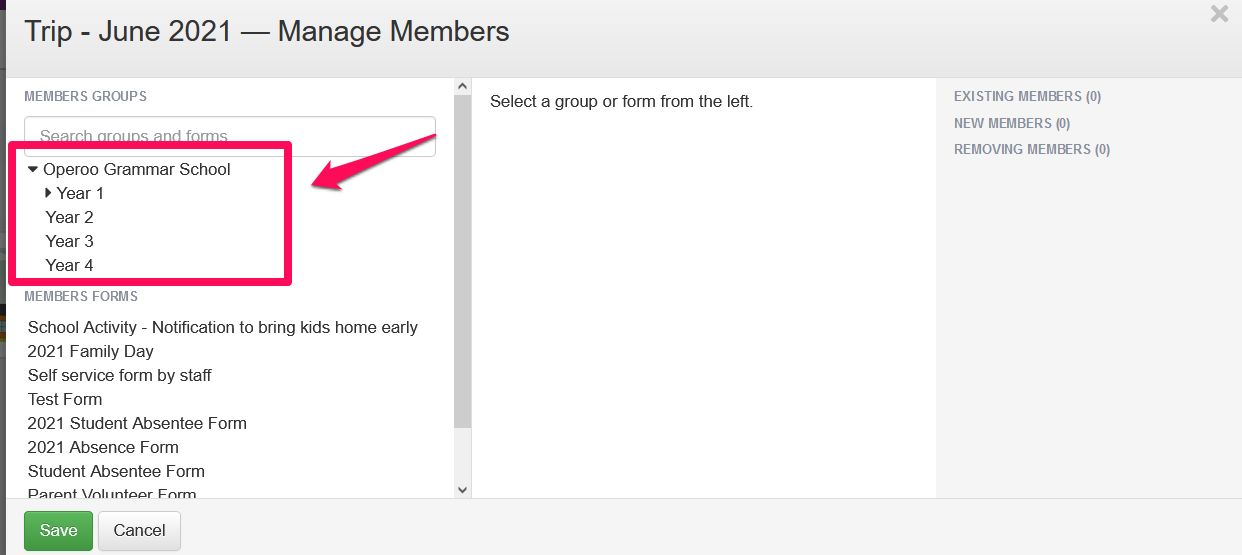Click the Cancel button
This screenshot has height=555, width=1242.
click(x=139, y=531)
